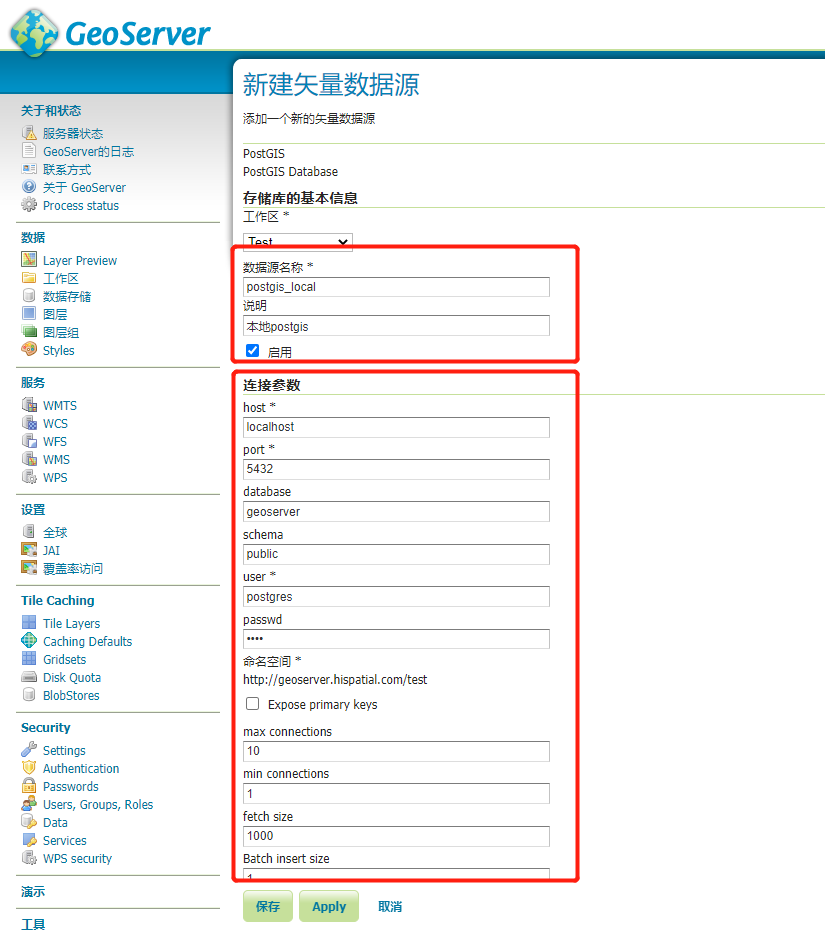Viewport: 825px width, 932px height.
Task: Open the Layer Preview link
Action: point(80,260)
